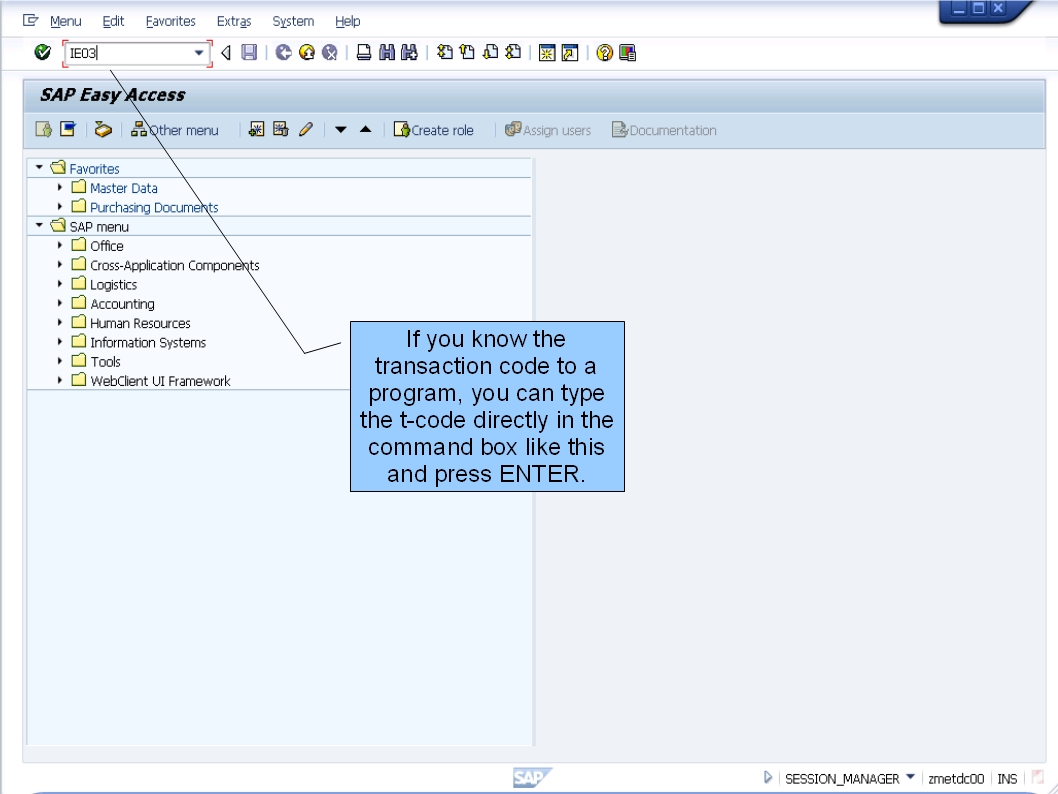Click Add to Favorites icon
1058x794 pixels.
256,130
